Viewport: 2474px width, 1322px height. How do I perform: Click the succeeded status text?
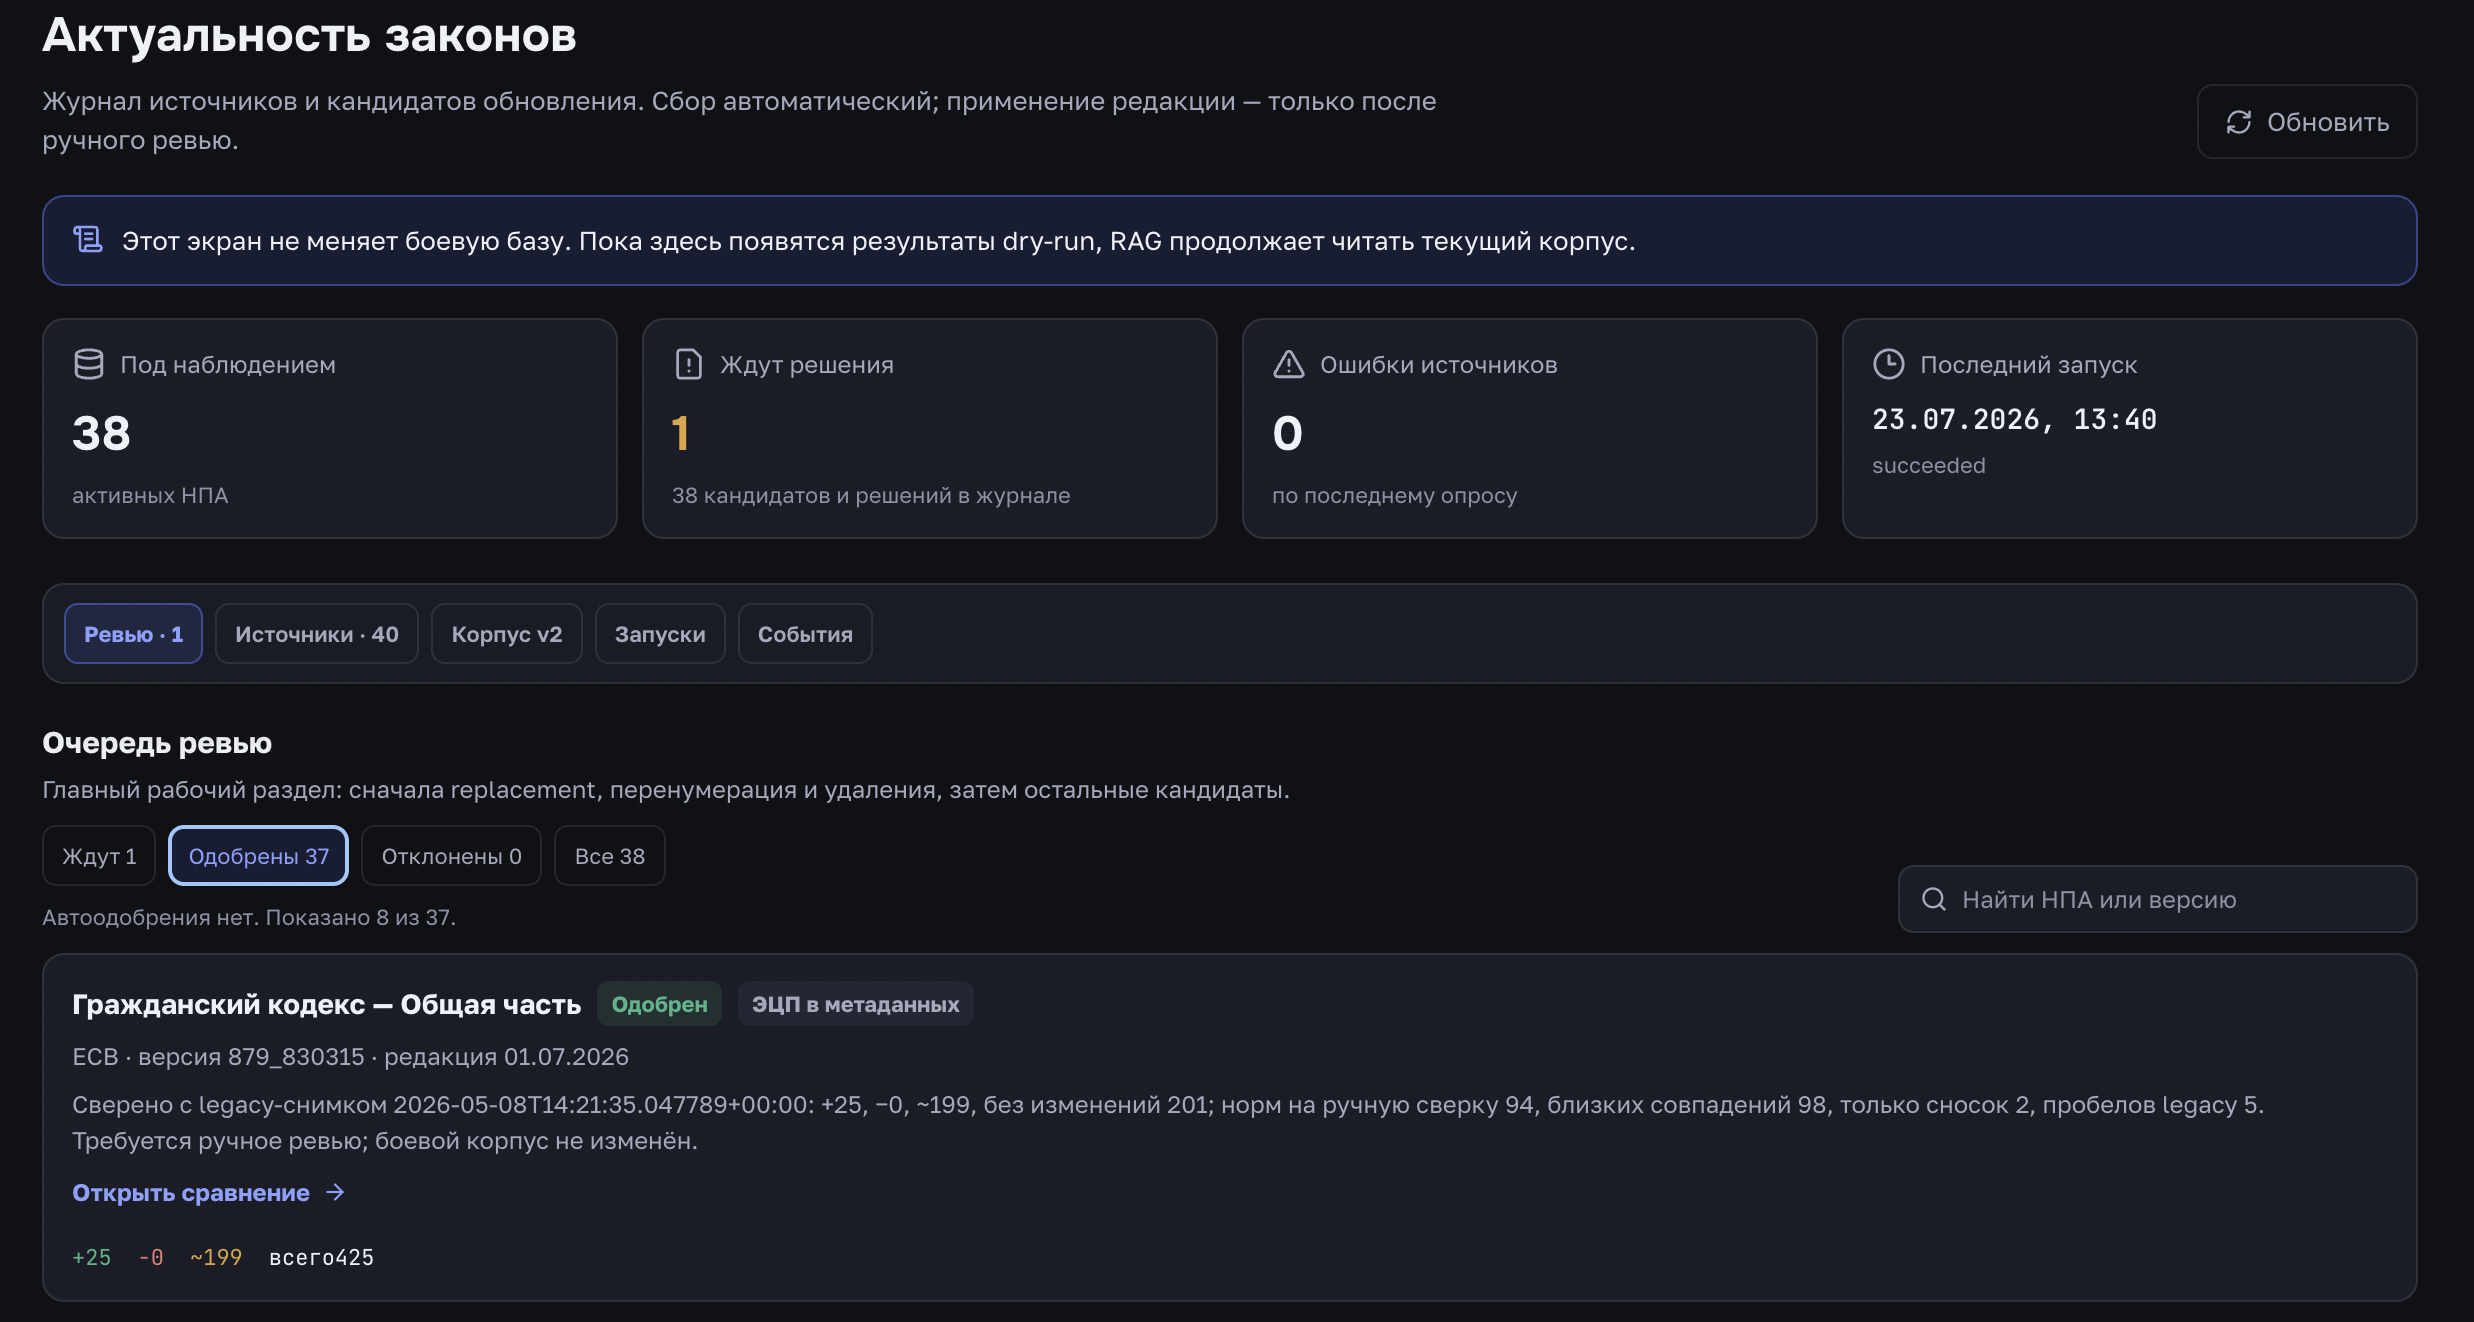pyautogui.click(x=1928, y=465)
